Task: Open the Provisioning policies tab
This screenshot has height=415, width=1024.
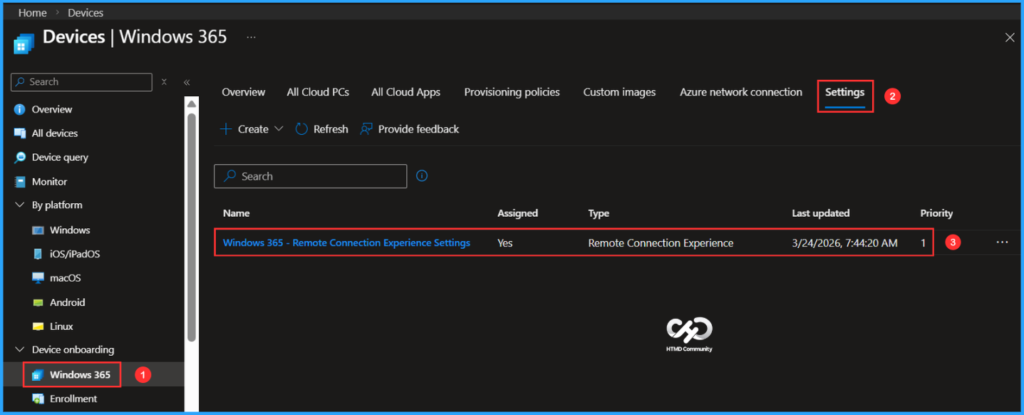Action: [512, 92]
